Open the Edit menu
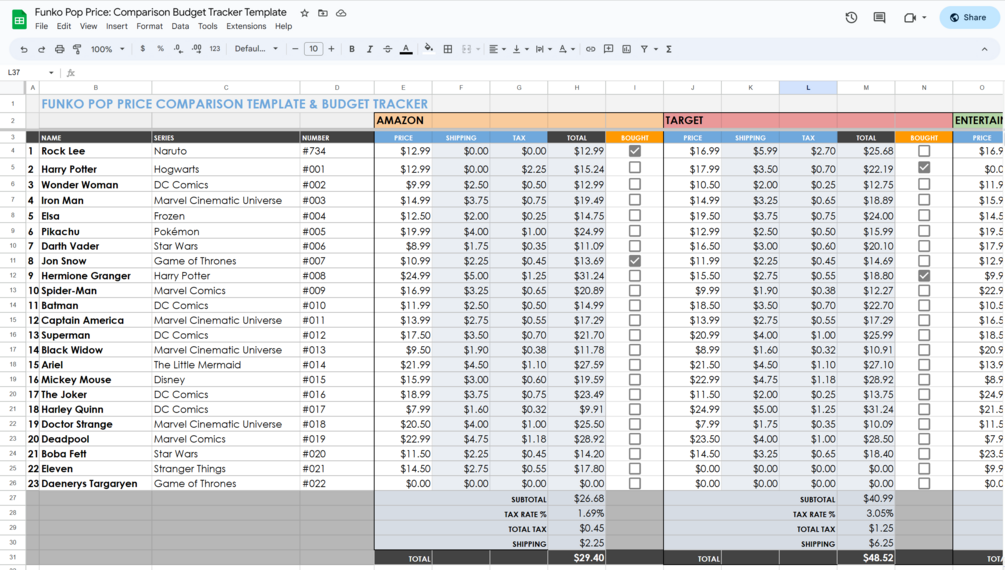This screenshot has width=1005, height=570. 63,26
